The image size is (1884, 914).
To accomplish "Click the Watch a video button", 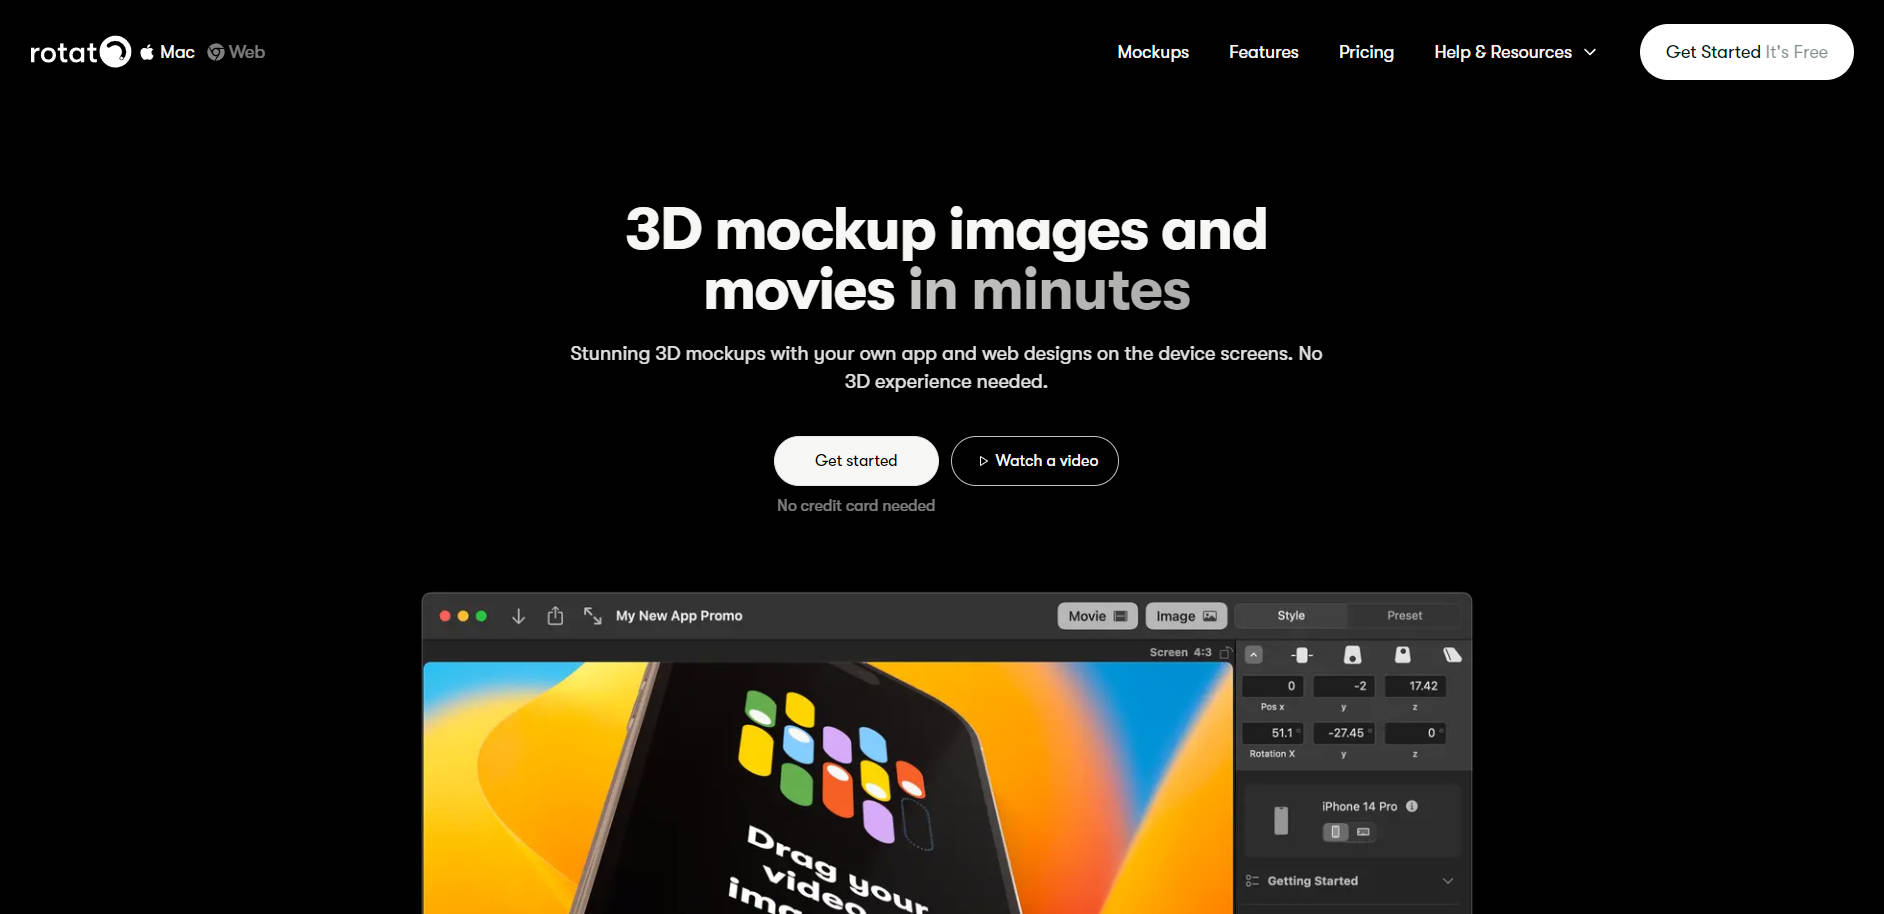I will (x=1035, y=461).
